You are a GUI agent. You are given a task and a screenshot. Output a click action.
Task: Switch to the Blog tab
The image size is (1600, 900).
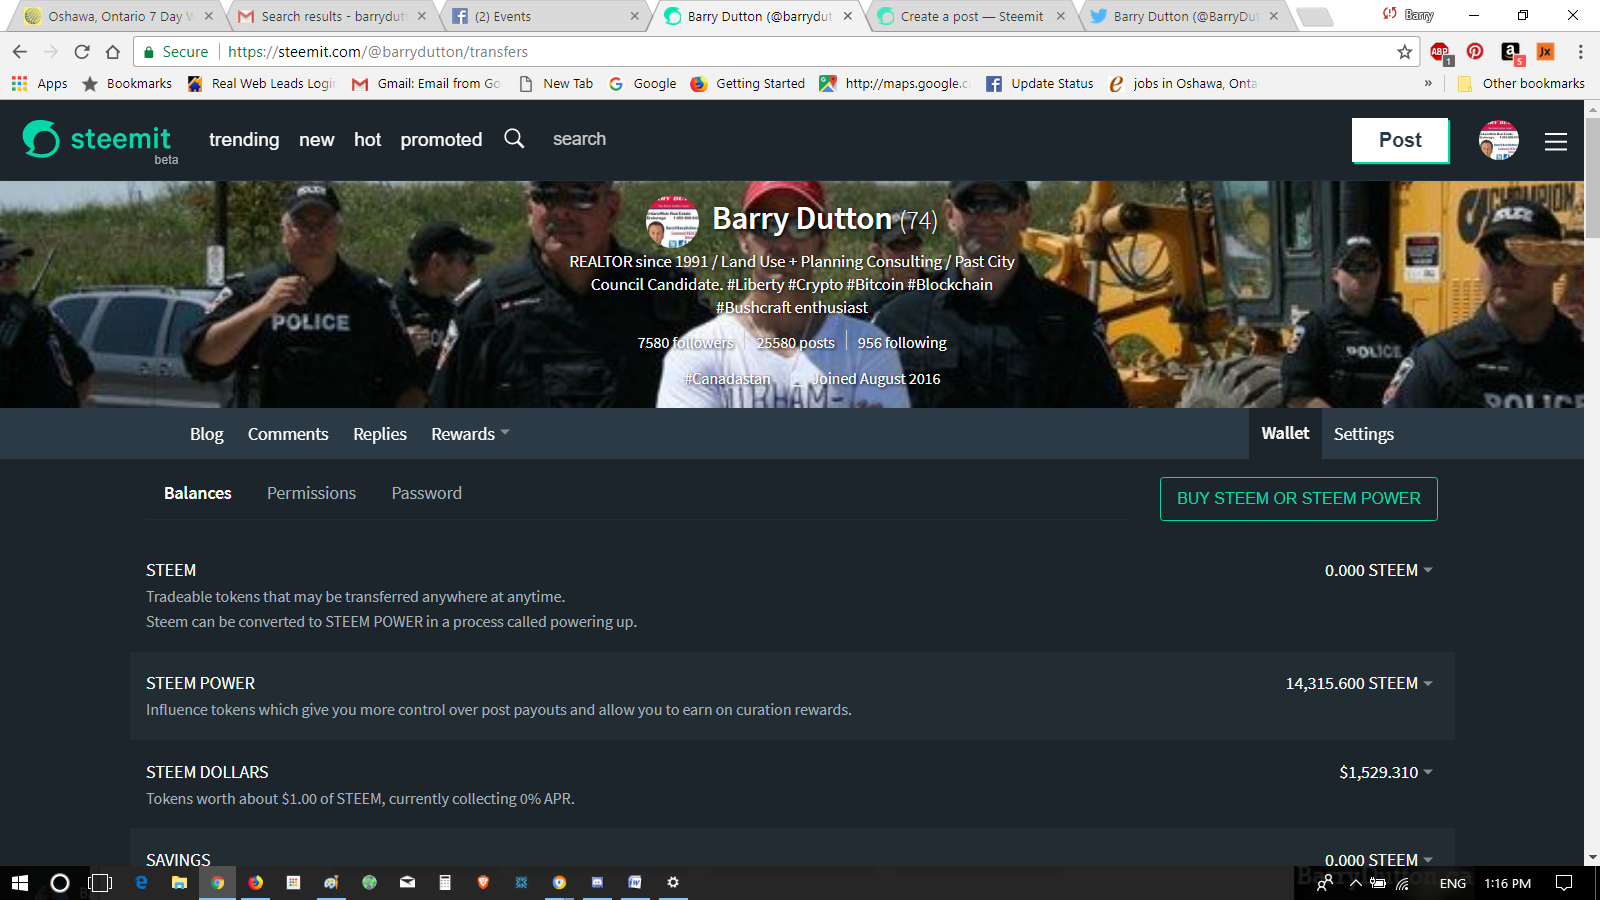pos(207,434)
